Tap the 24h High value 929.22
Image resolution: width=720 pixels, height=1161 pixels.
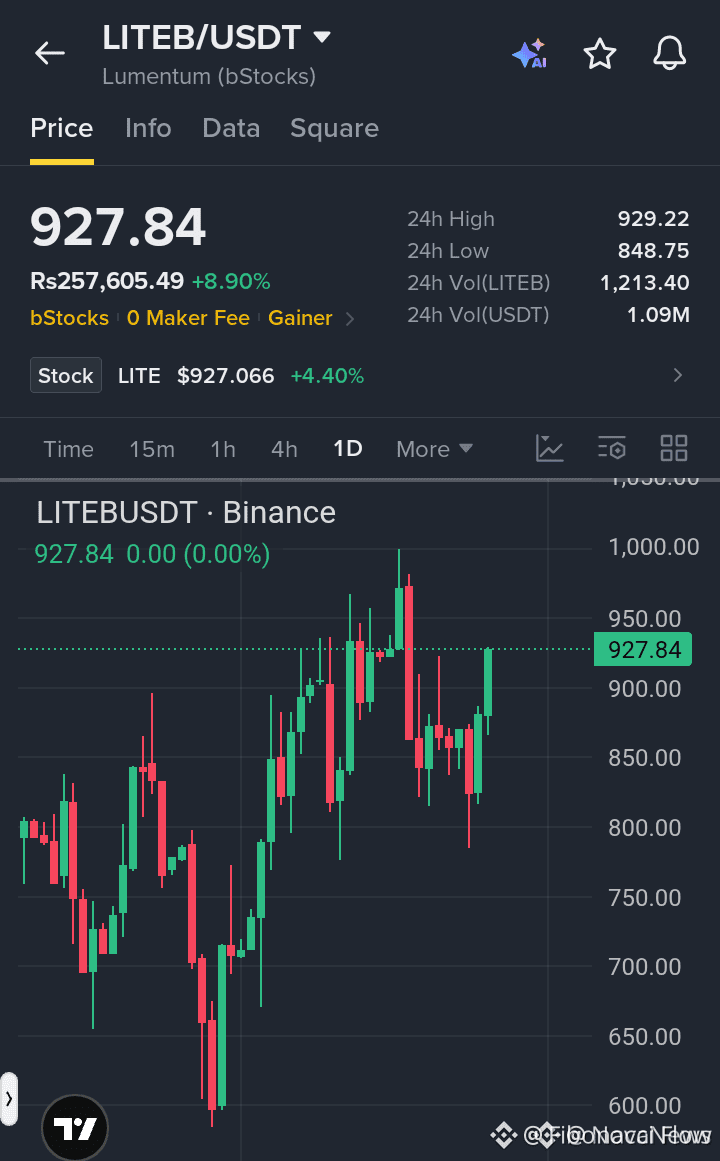(653, 218)
